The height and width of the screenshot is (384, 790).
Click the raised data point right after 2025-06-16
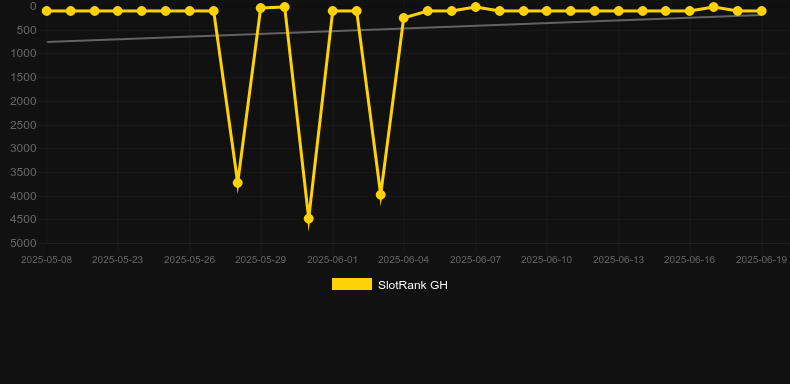[x=713, y=7]
